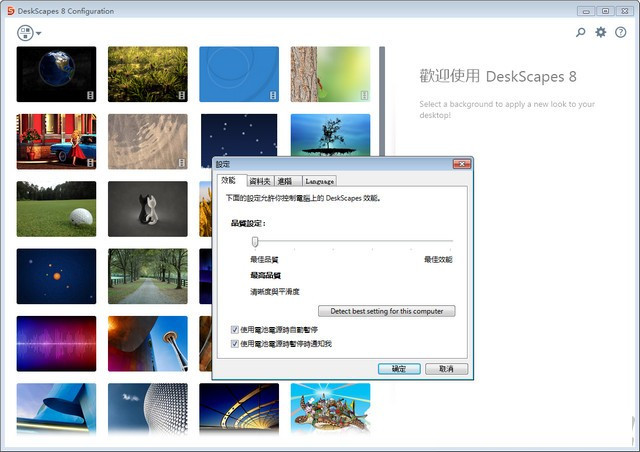This screenshot has height=452, width=640.
Task: Click film strip icon on grass field thumbnail
Action: point(181,95)
